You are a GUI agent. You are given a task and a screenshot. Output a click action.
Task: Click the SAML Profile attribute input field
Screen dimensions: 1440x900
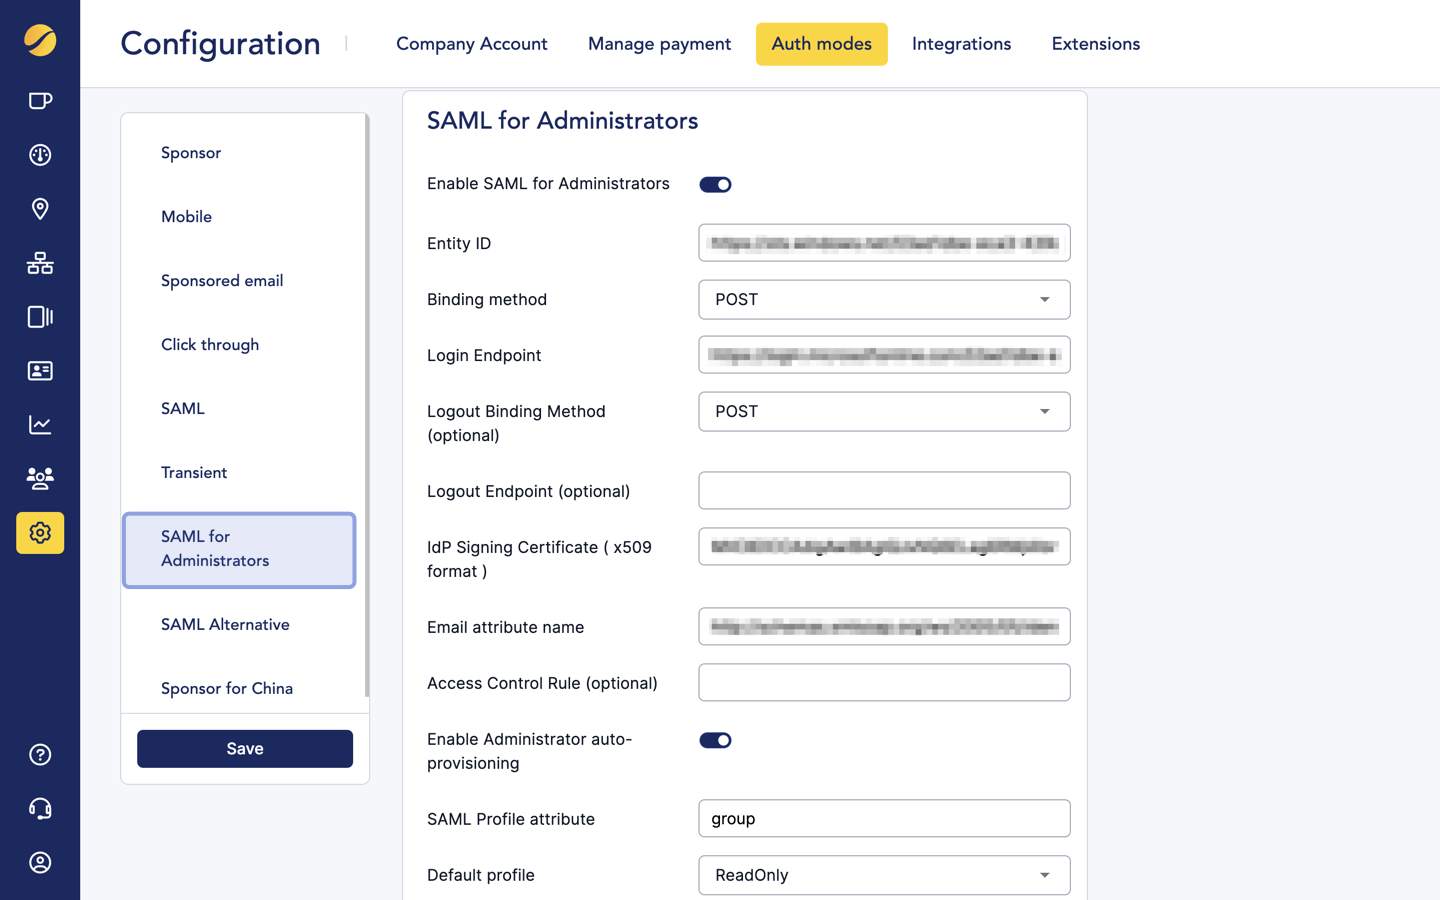884,818
